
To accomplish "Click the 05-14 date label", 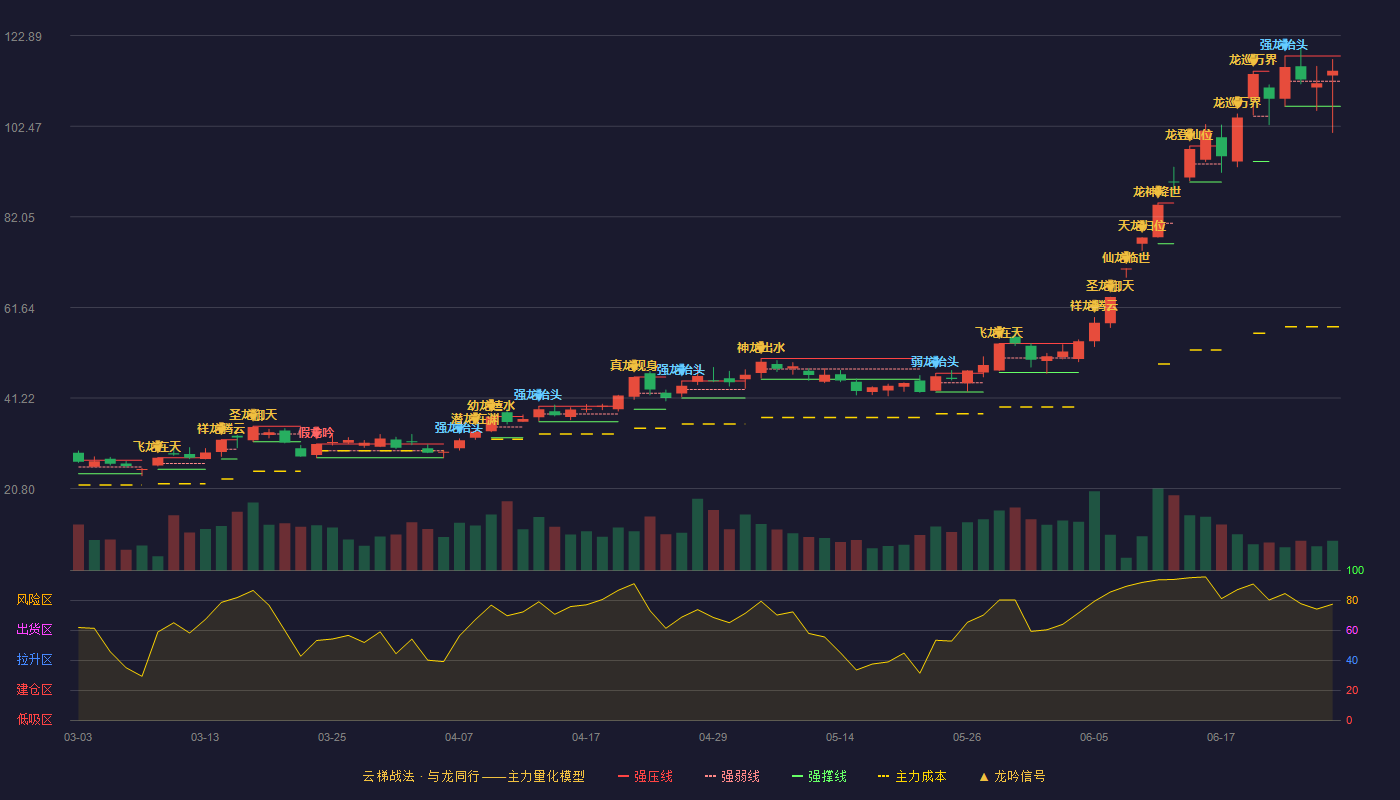I will click(840, 737).
